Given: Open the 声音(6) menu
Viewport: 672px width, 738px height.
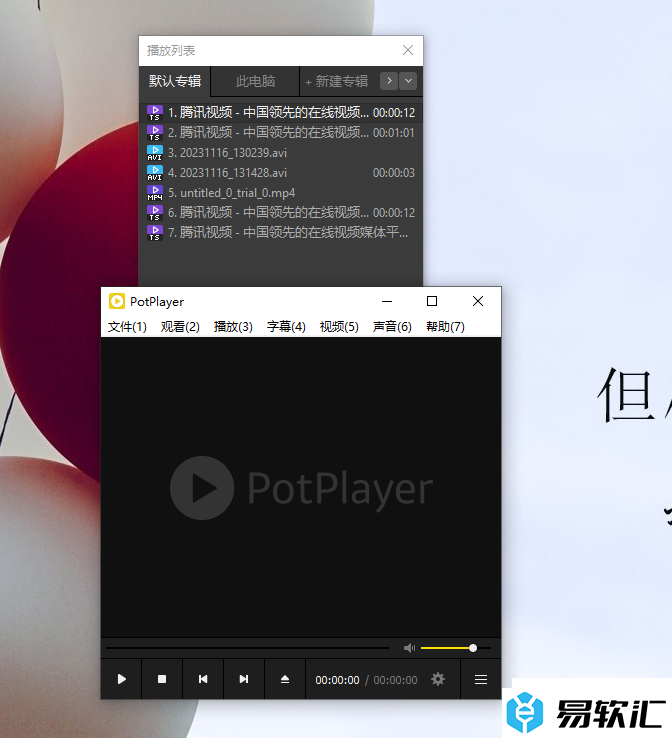Looking at the screenshot, I should tap(392, 326).
